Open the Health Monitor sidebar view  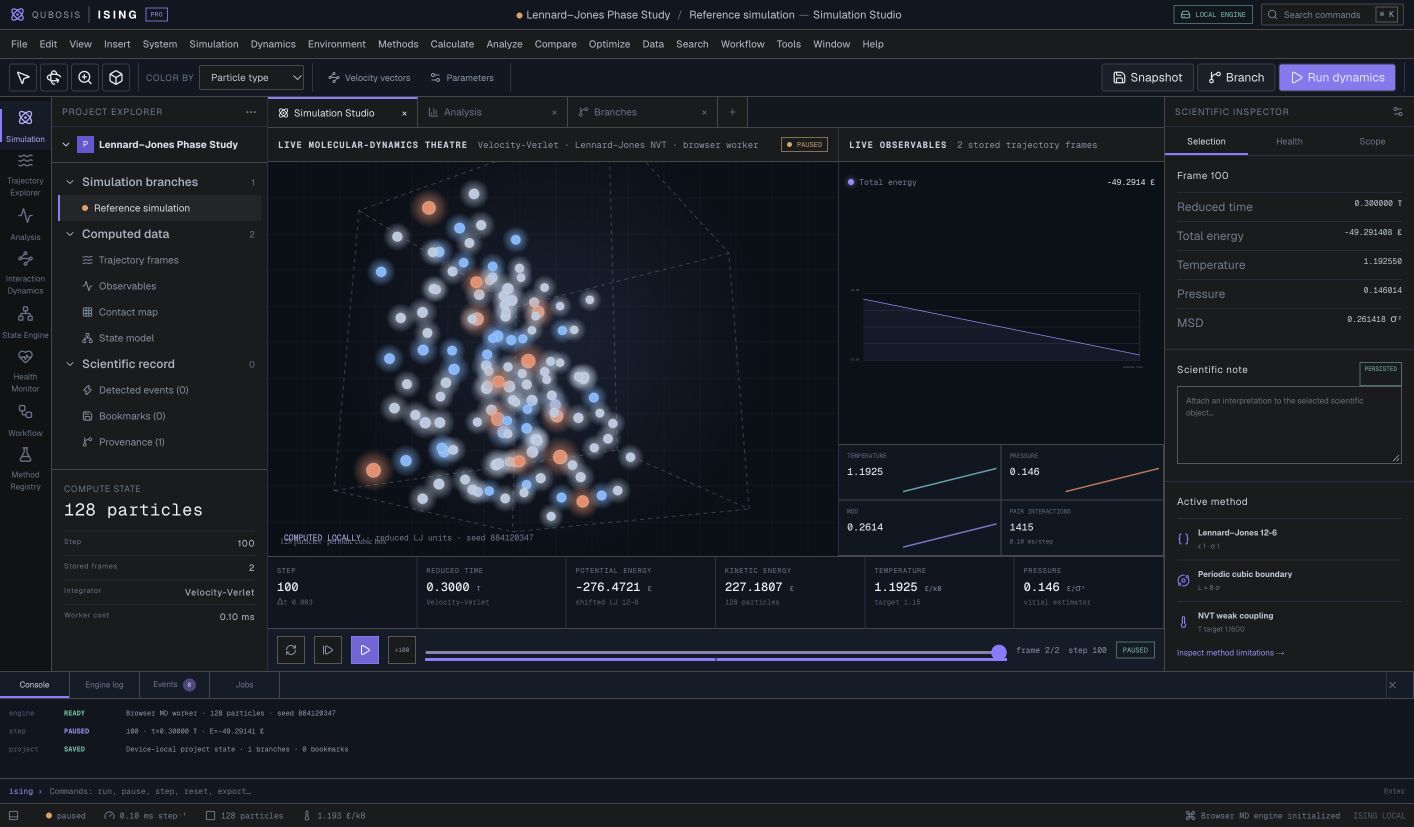tap(25, 370)
